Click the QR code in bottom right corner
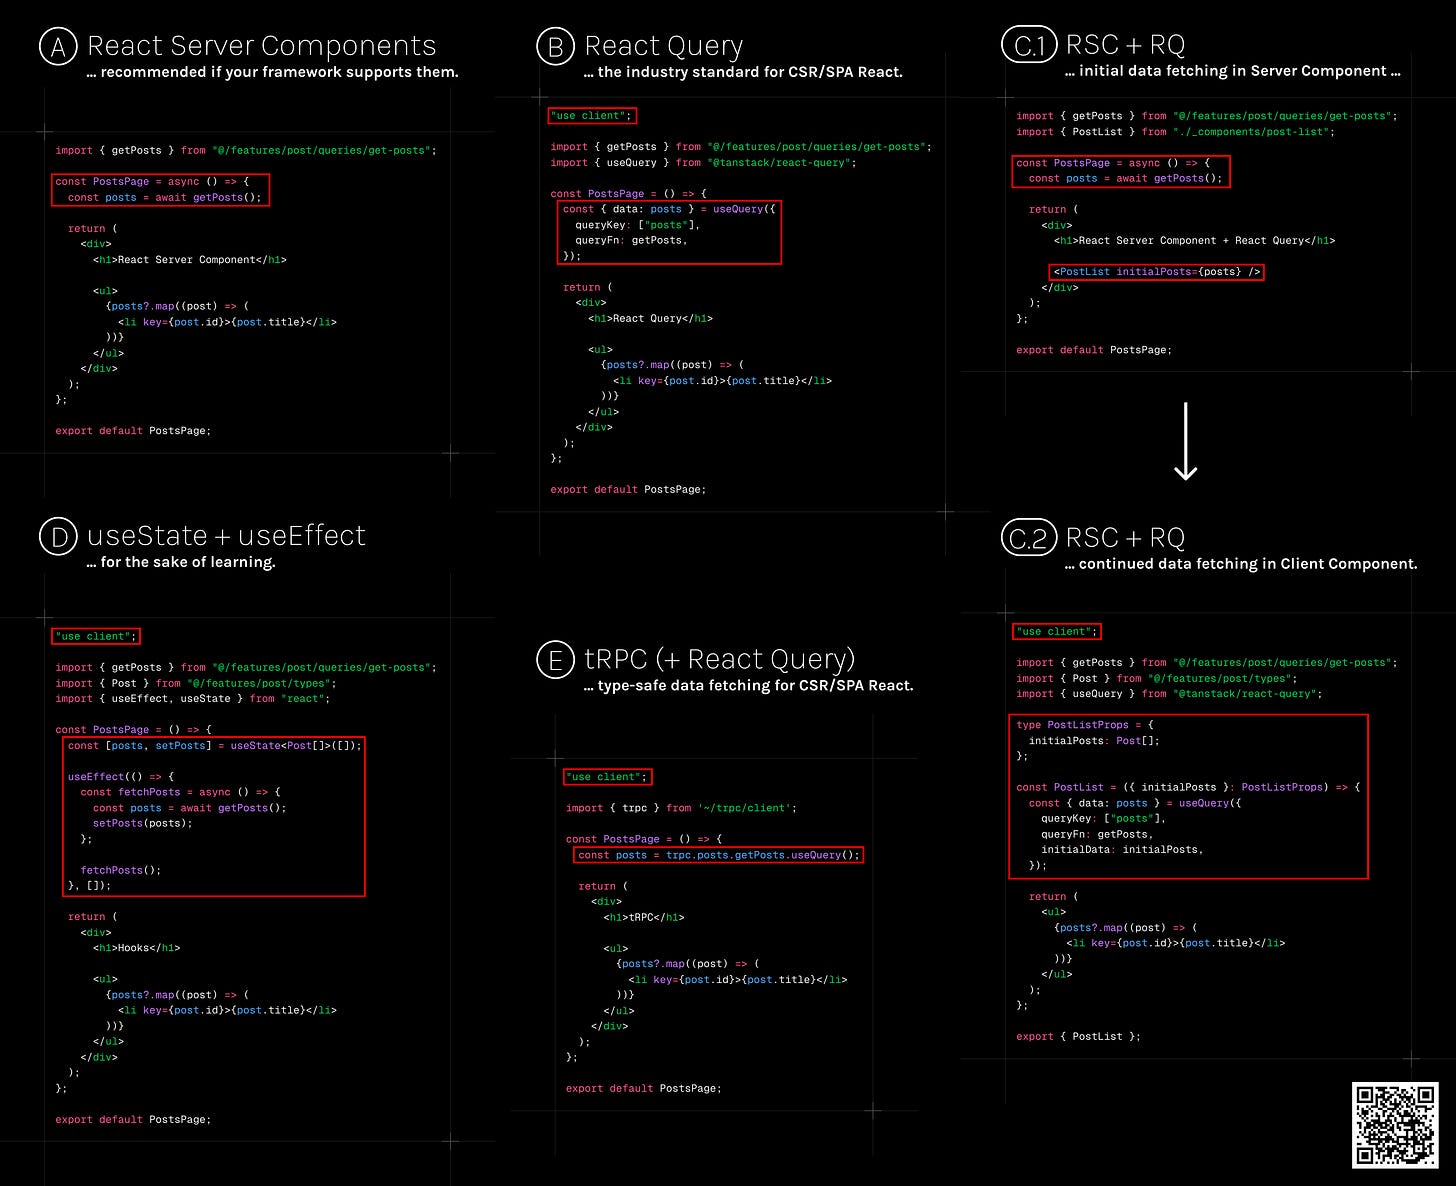The image size is (1456, 1186). pyautogui.click(x=1396, y=1124)
